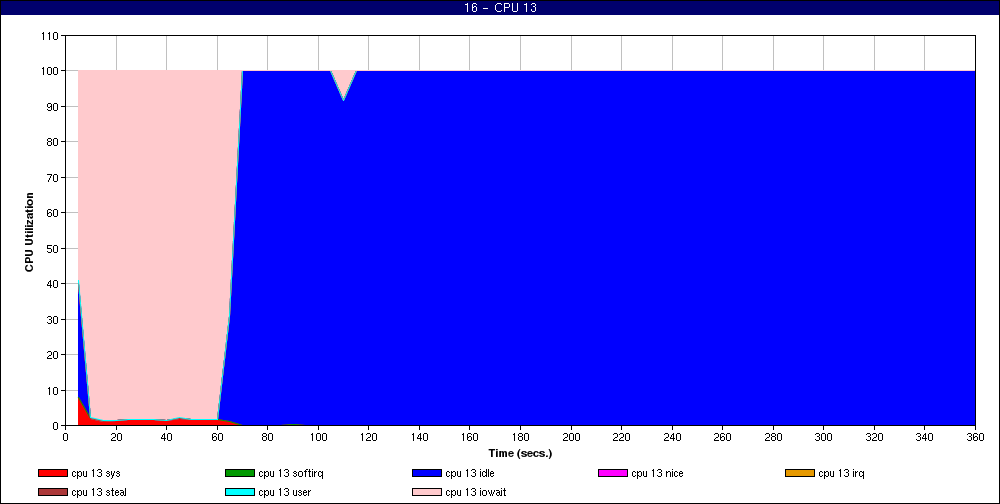Image resolution: width=1000 pixels, height=504 pixels.
Task: Click the blue cpu 13 idle legend swatch
Action: [x=427, y=473]
